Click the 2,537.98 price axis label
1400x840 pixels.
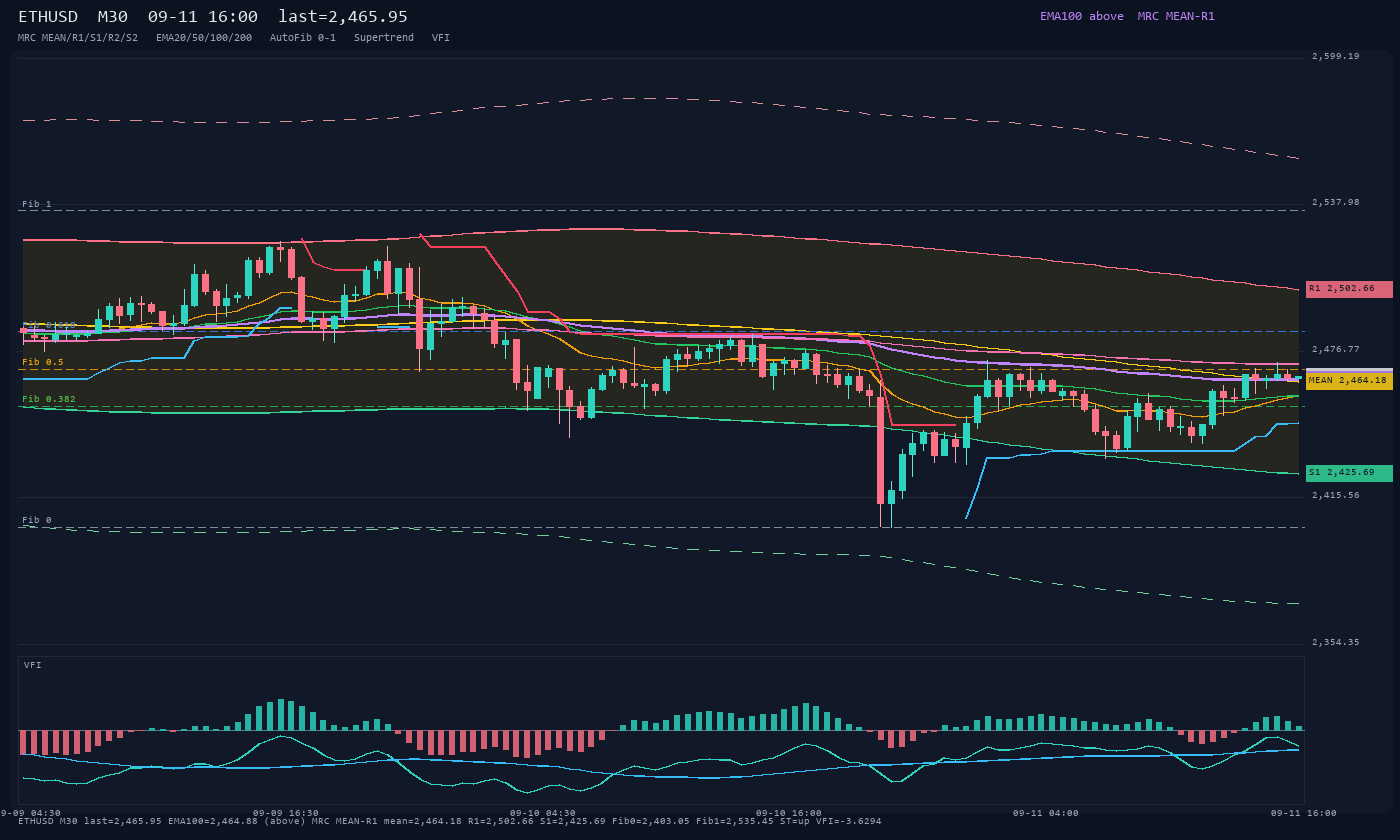(1336, 203)
